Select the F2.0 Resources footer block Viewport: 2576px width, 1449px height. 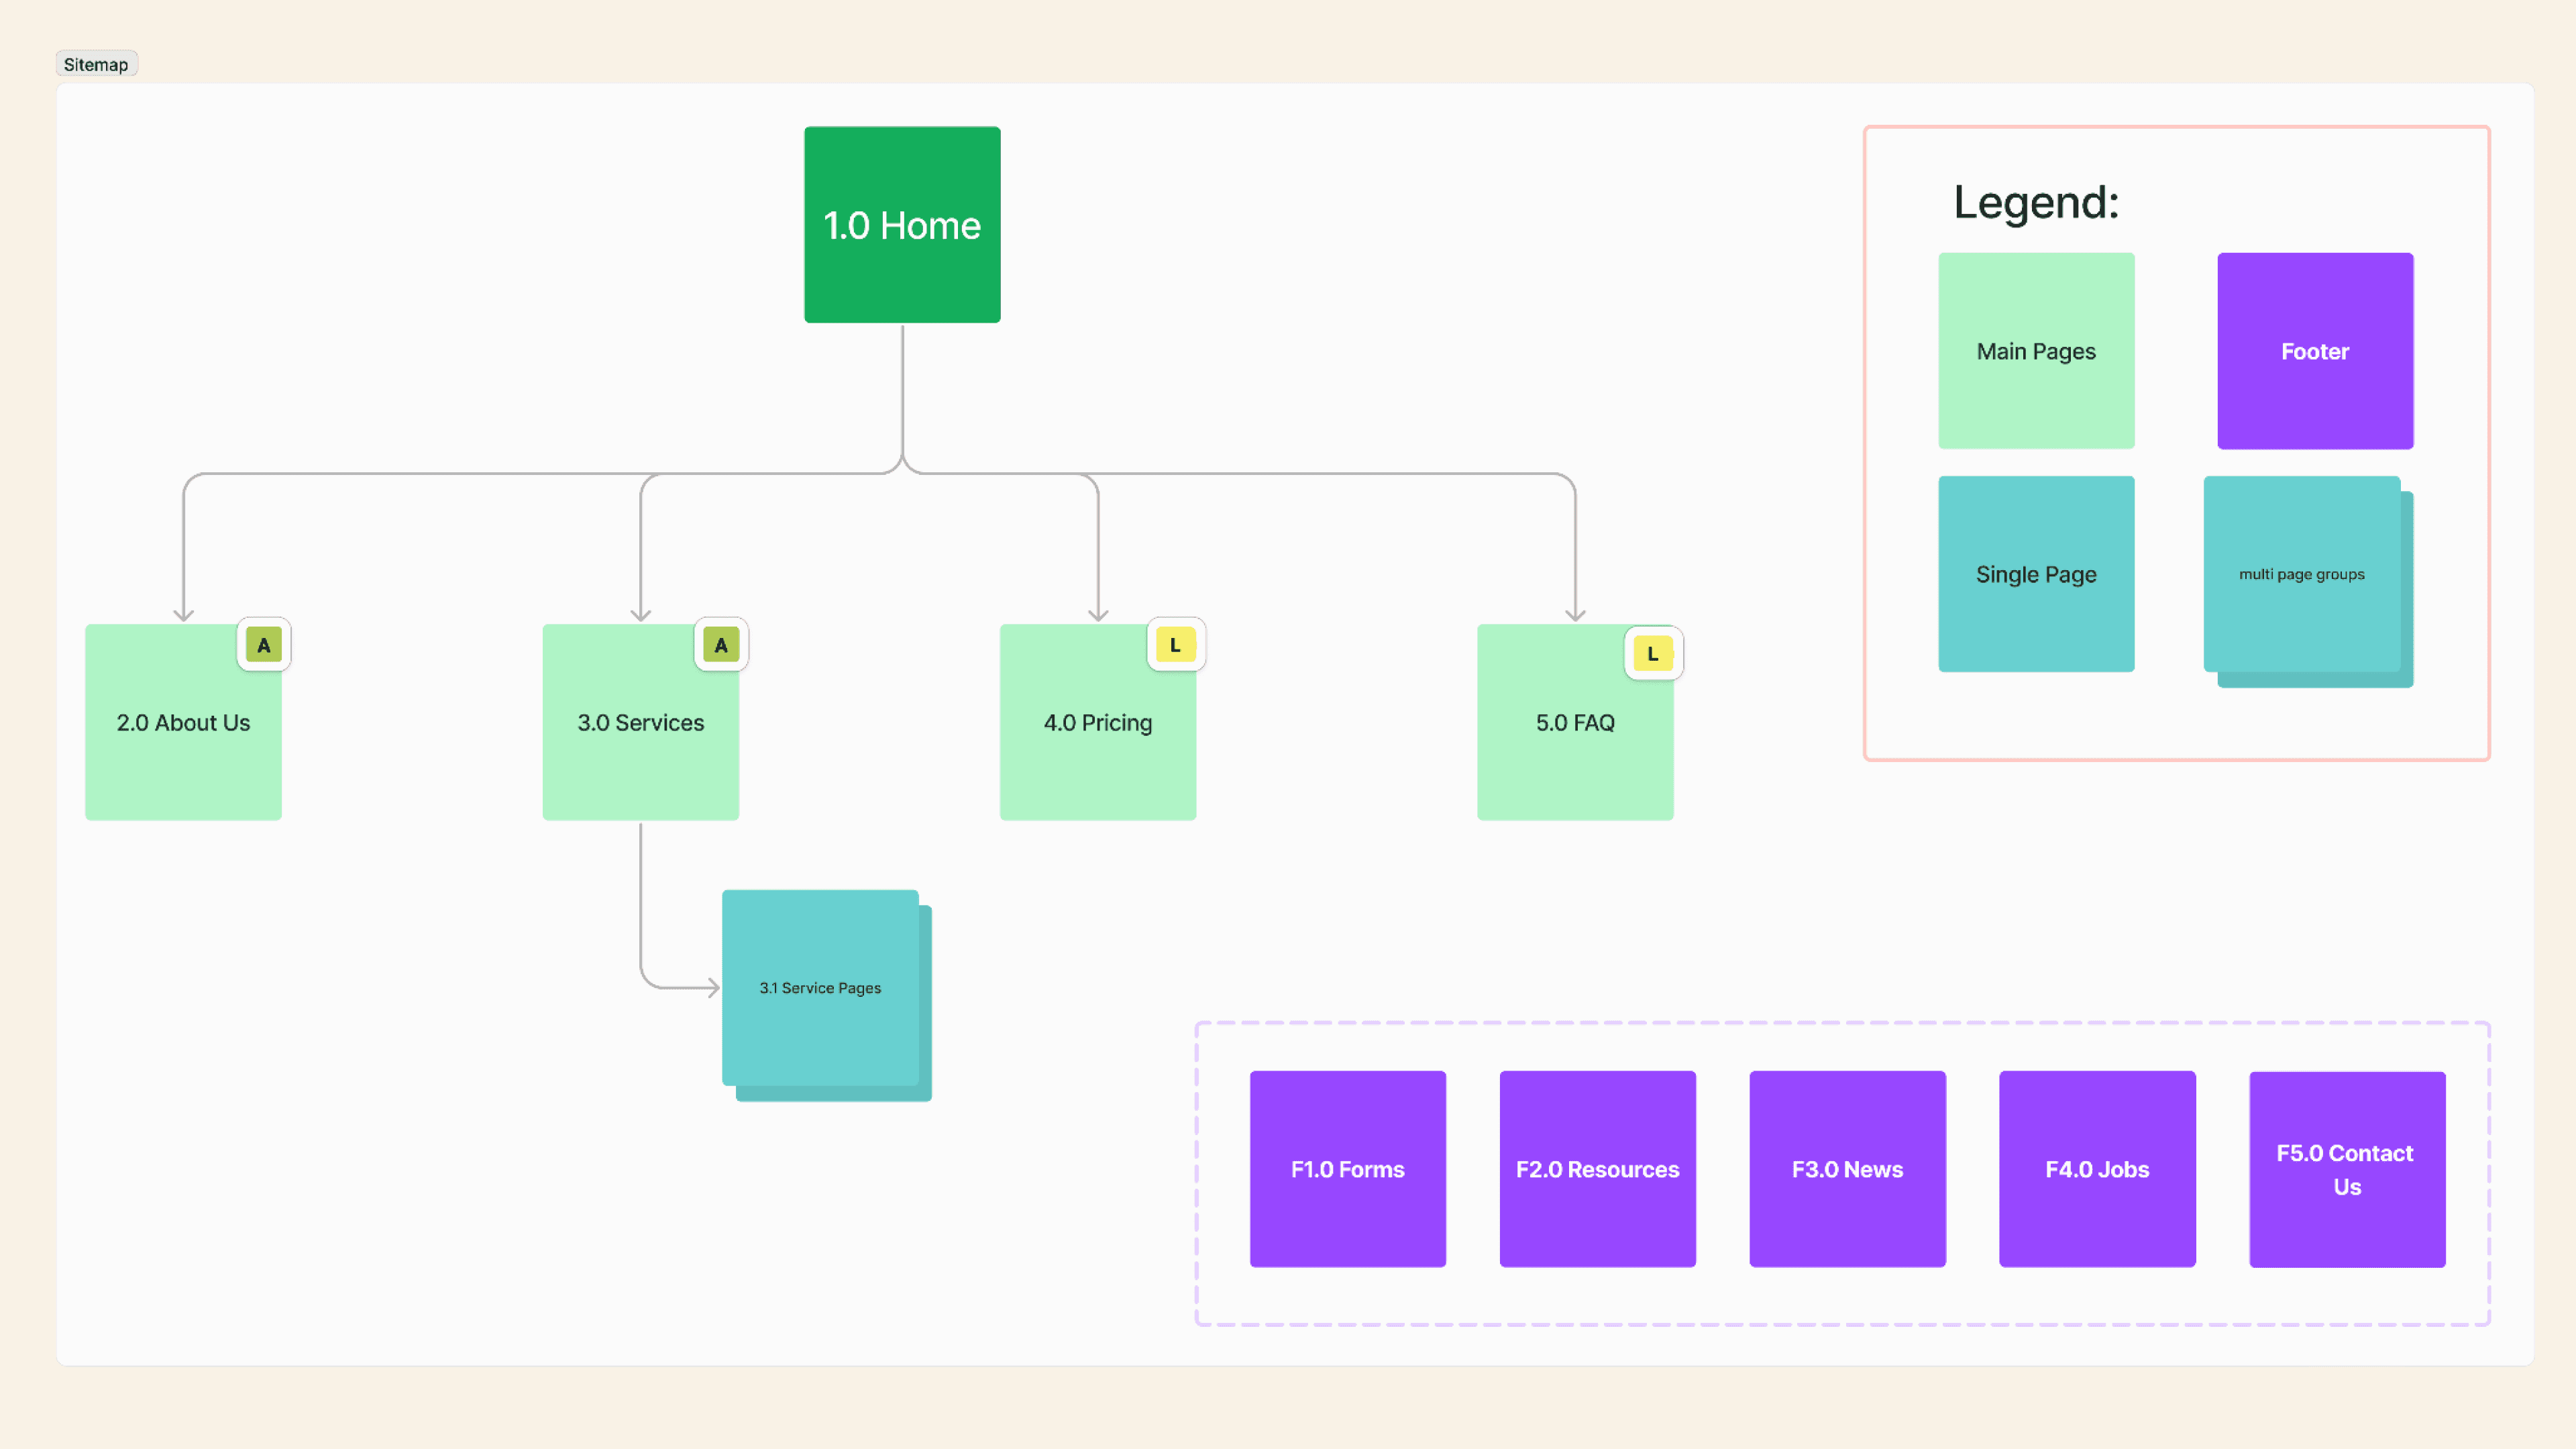click(x=1597, y=1169)
